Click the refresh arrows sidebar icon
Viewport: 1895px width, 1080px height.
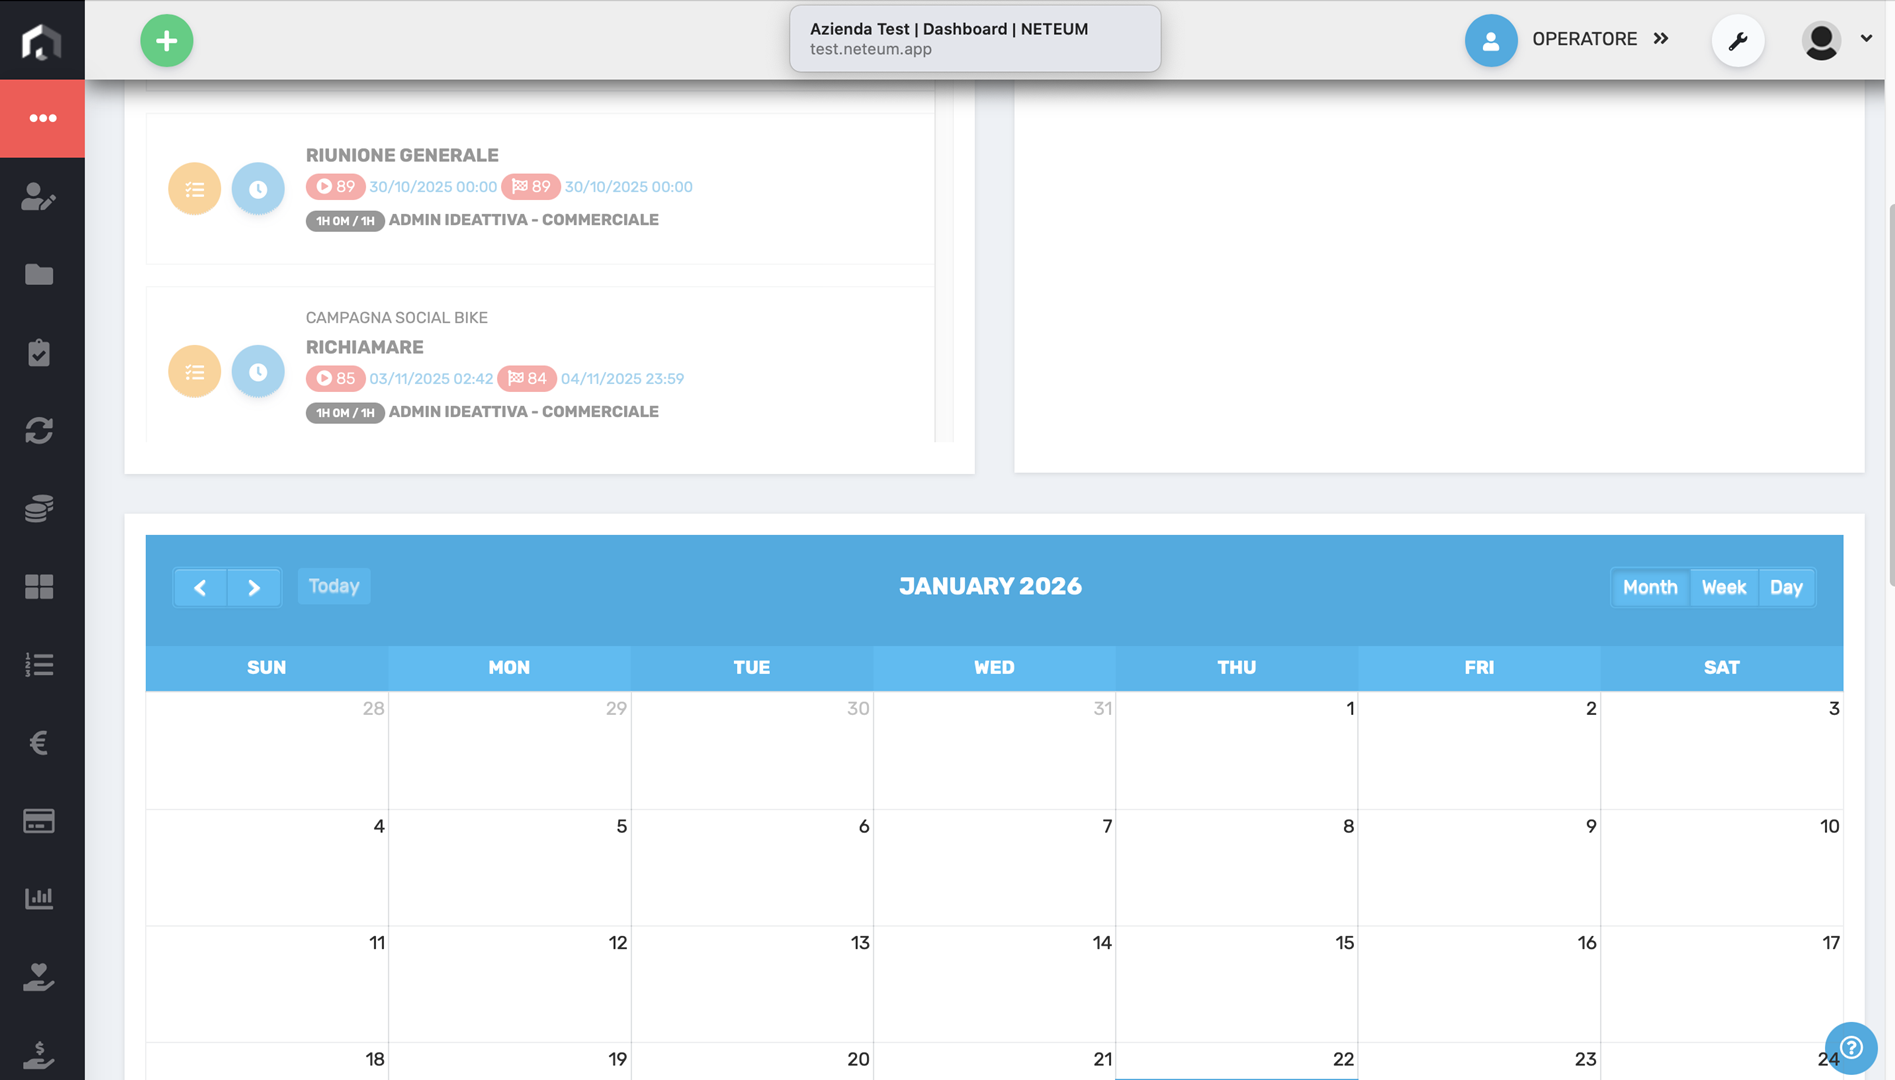click(x=39, y=431)
